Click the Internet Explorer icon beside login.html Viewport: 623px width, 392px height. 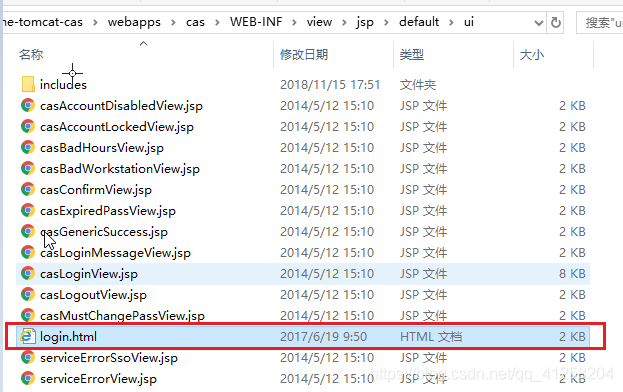(28, 336)
